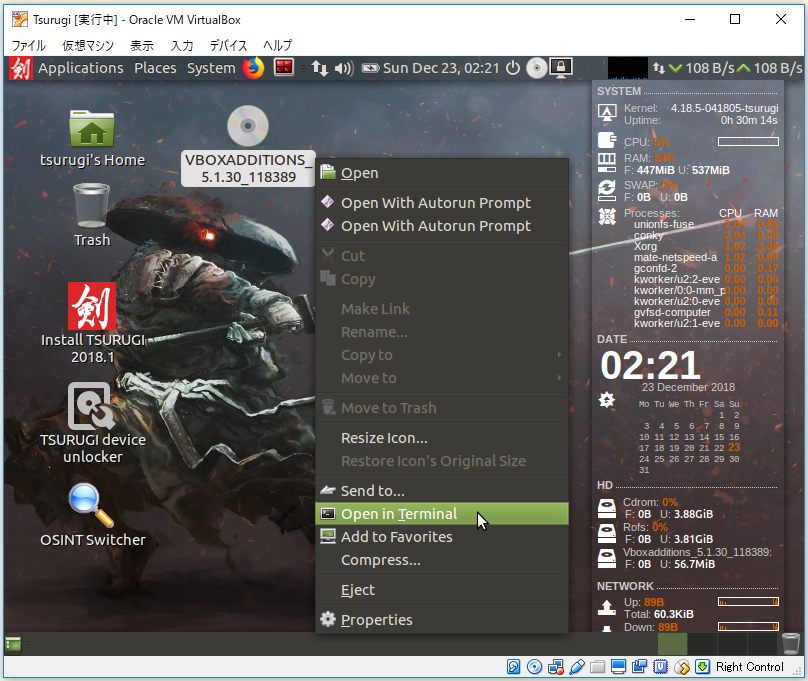Image resolution: width=808 pixels, height=681 pixels.
Task: Click the Tsurugi logo in top panel
Action: click(21, 68)
